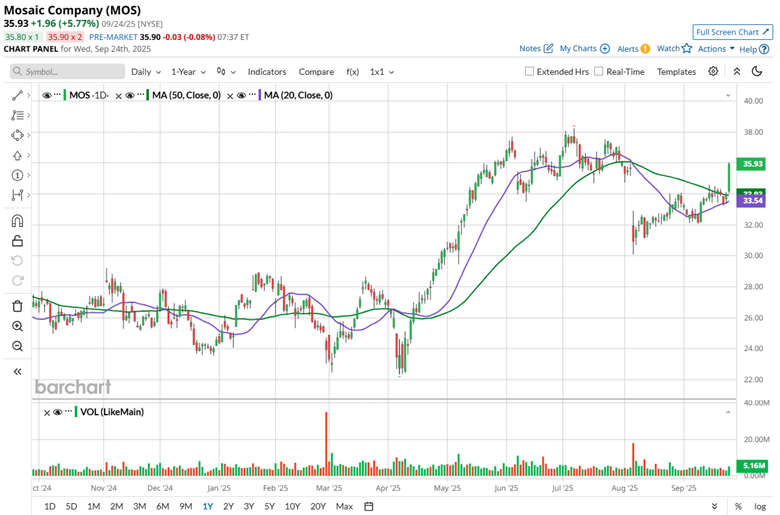This screenshot has width=780, height=515.
Task: Select the 6M time range
Action: pos(163,506)
